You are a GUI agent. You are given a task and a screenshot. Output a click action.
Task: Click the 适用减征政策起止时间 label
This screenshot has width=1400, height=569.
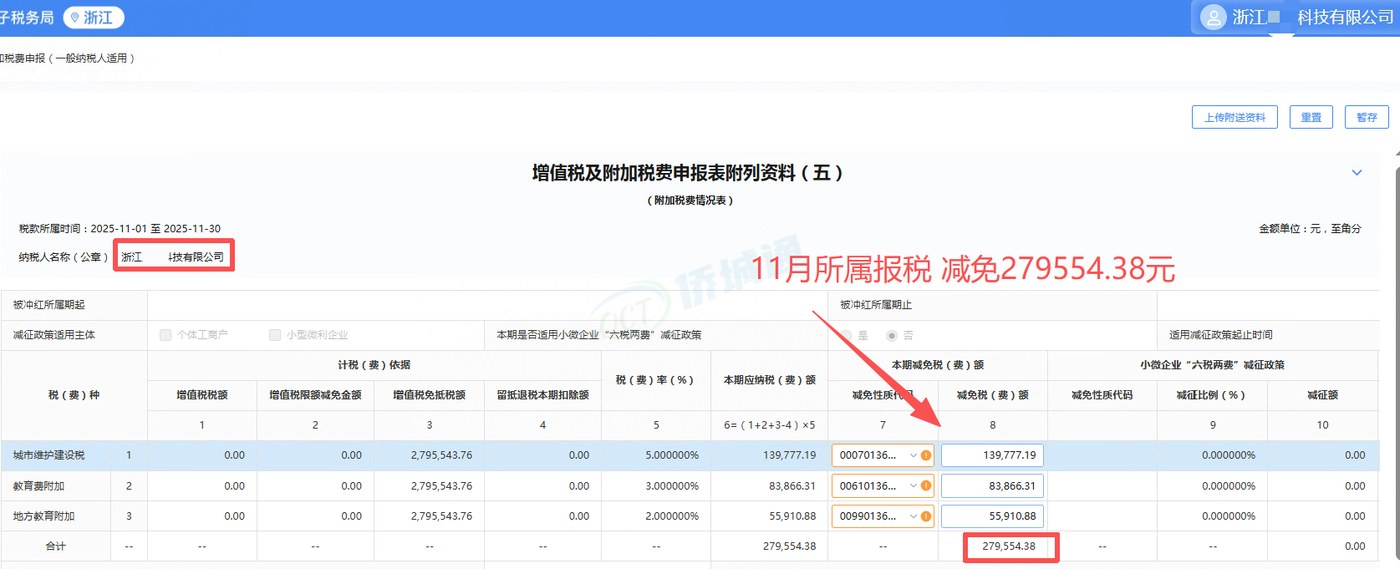(x=1221, y=335)
